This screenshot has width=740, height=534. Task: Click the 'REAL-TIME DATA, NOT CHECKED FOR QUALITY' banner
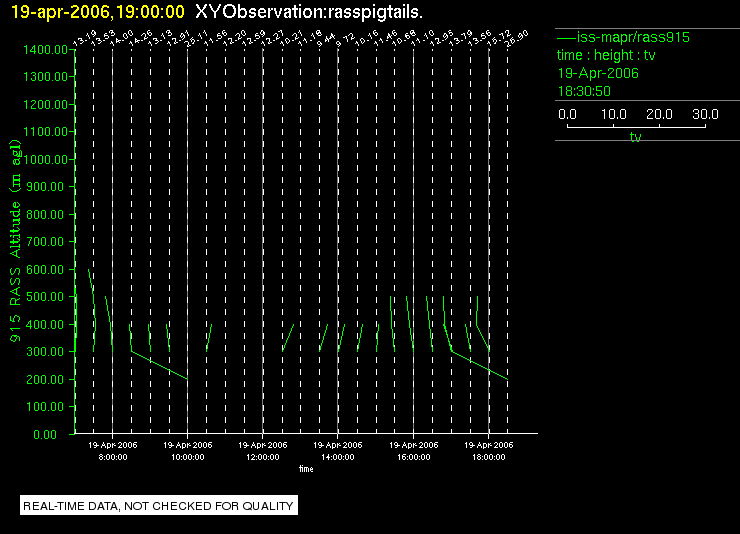tap(159, 506)
